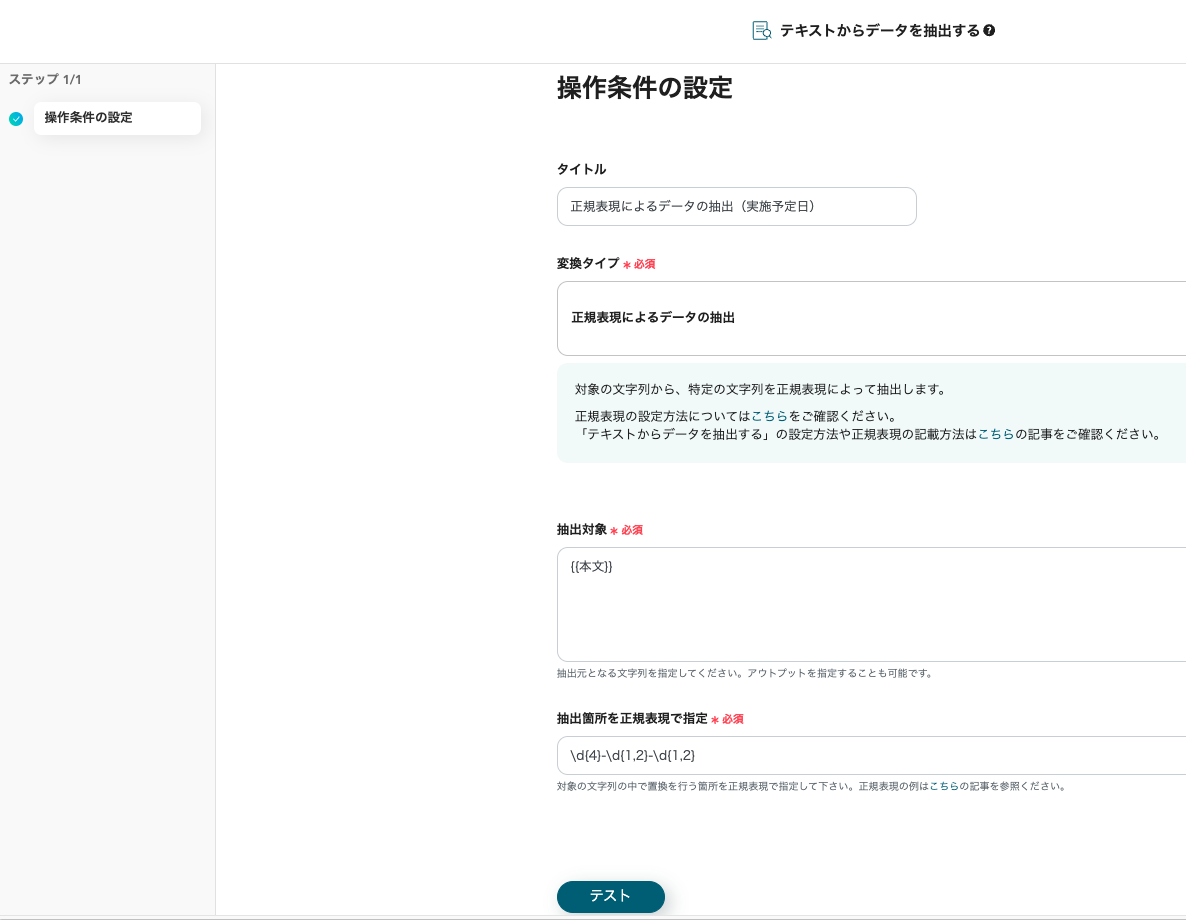This screenshot has width=1186, height=920.
Task: Open こちら link for regex examples
Action: (x=944, y=787)
